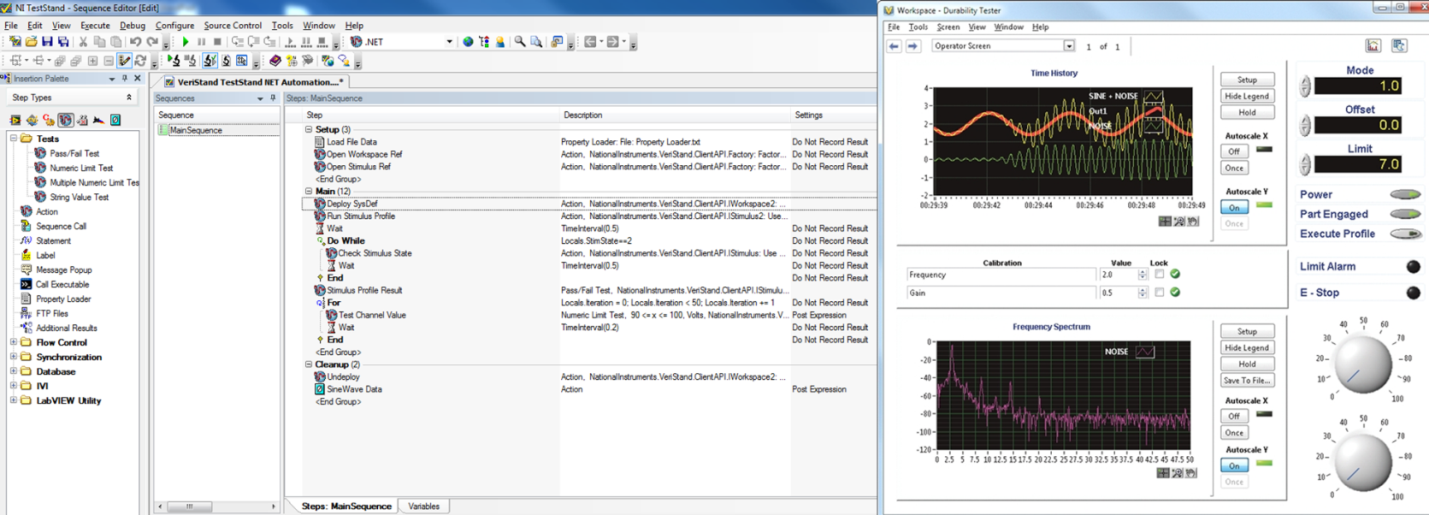Switch to the Variables tab

[x=424, y=506]
